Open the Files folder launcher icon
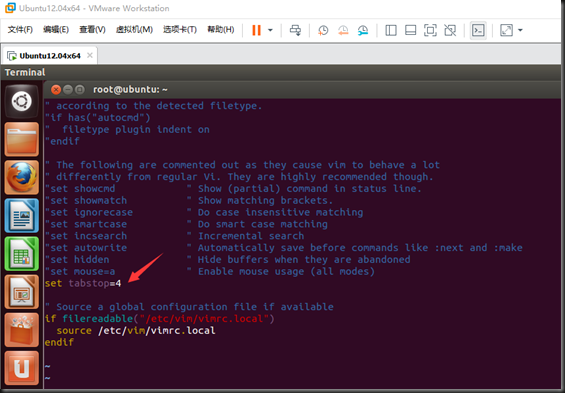The height and width of the screenshot is (393, 565). [x=22, y=139]
